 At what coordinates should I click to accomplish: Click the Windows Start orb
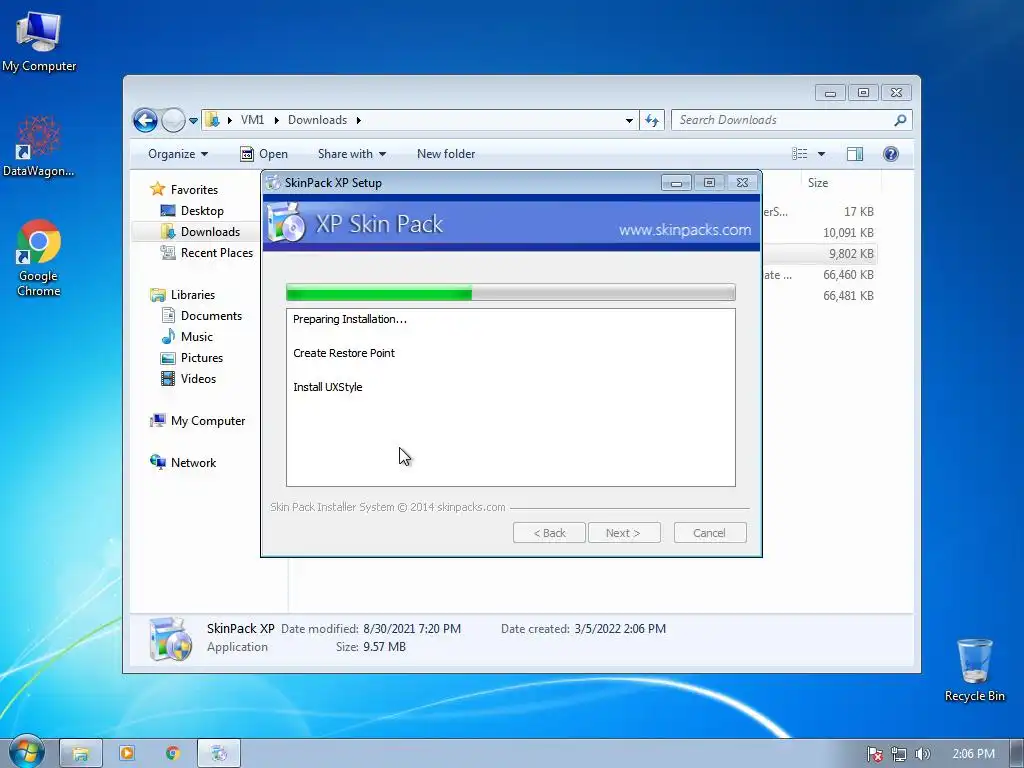[x=26, y=752]
